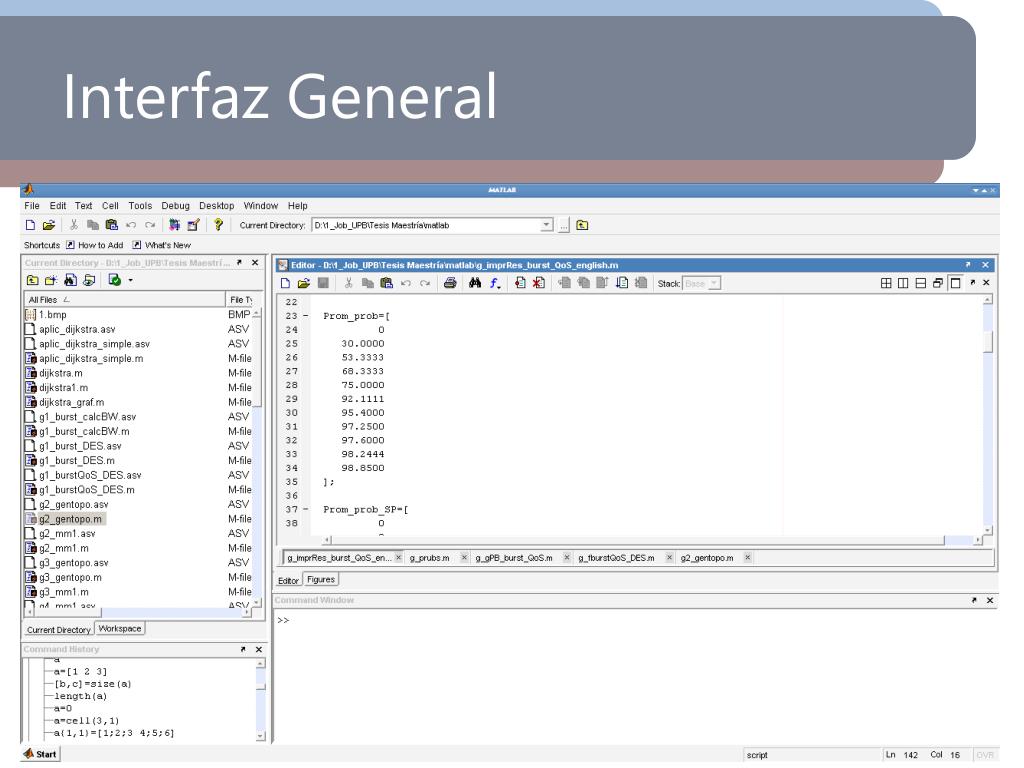Click Clear all breakpoints icon in editor
This screenshot has width=1024, height=768.
(x=538, y=283)
